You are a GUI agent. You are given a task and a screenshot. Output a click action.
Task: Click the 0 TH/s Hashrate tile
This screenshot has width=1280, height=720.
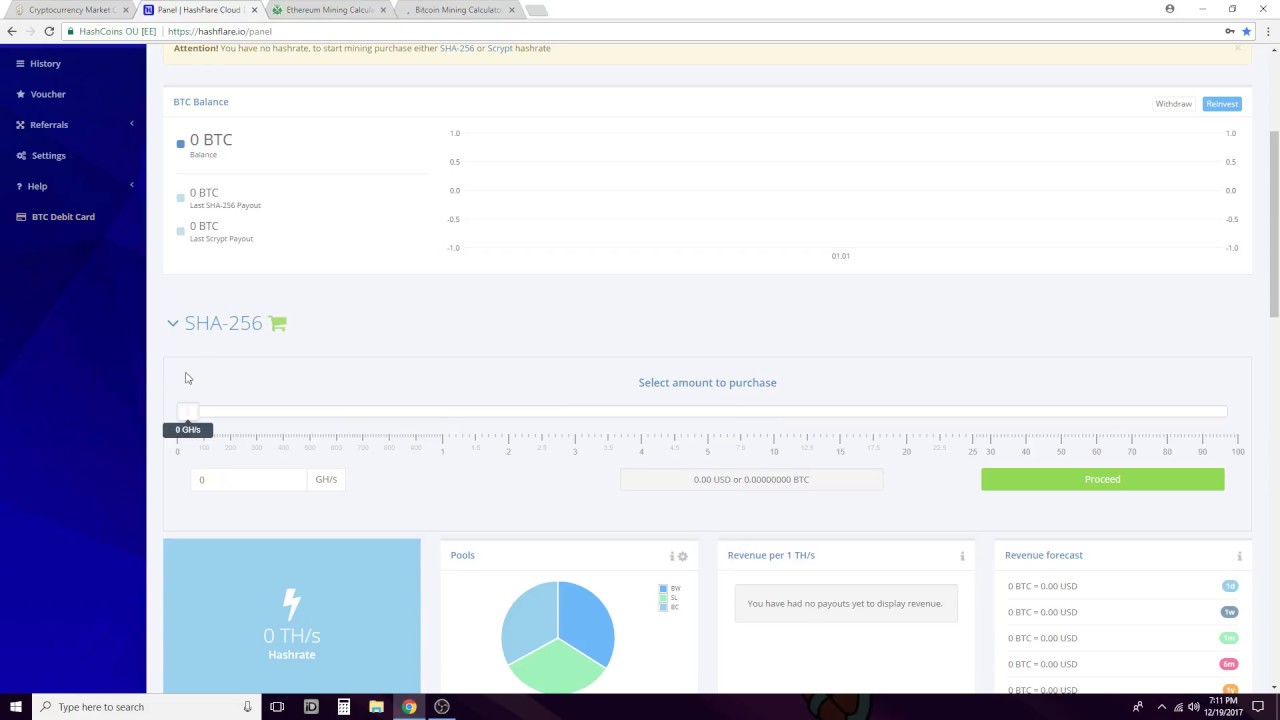pos(292,616)
